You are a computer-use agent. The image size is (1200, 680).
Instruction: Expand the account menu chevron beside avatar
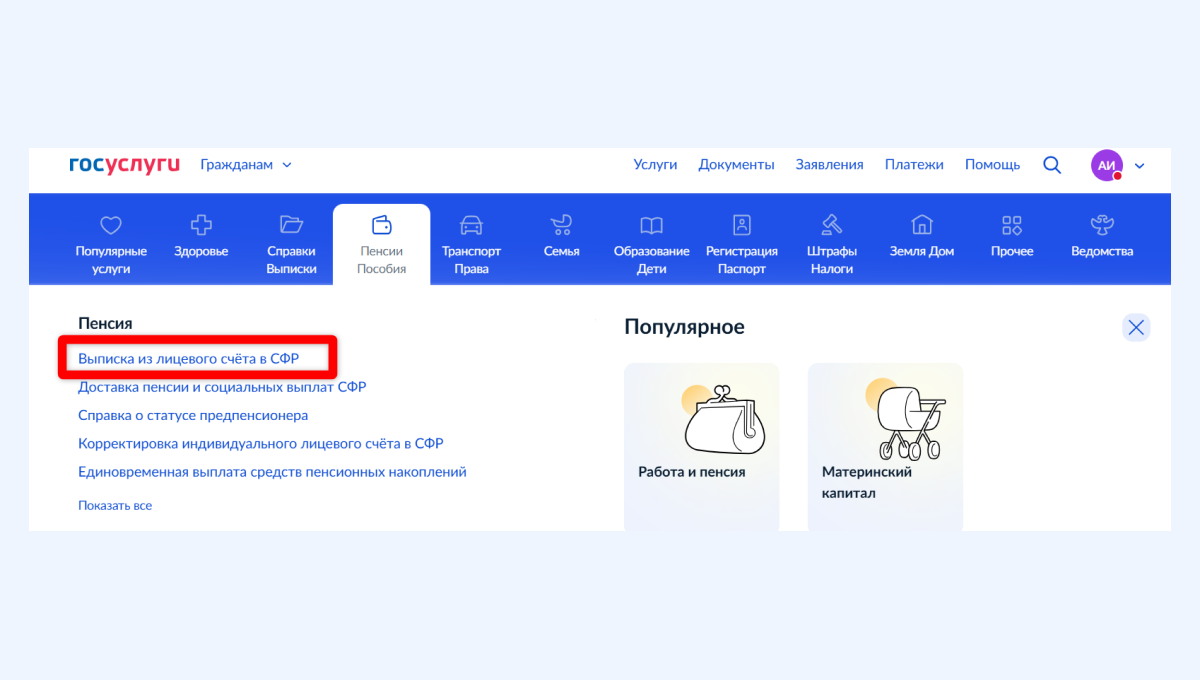[1139, 166]
